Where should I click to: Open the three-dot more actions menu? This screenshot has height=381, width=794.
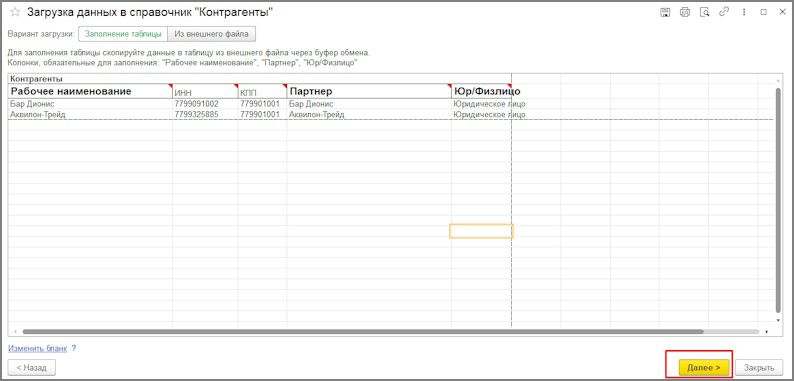pyautogui.click(x=743, y=13)
